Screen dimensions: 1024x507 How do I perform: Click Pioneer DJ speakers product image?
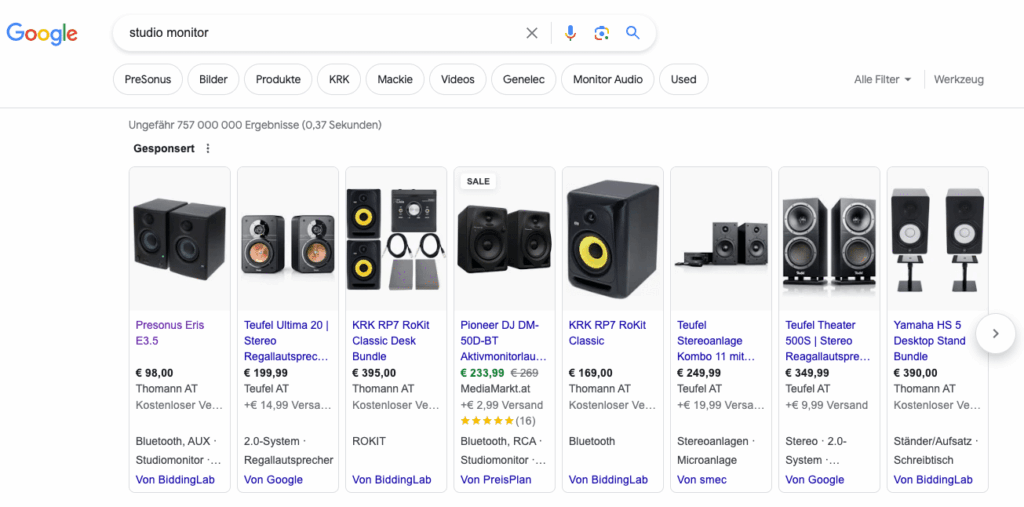[505, 238]
